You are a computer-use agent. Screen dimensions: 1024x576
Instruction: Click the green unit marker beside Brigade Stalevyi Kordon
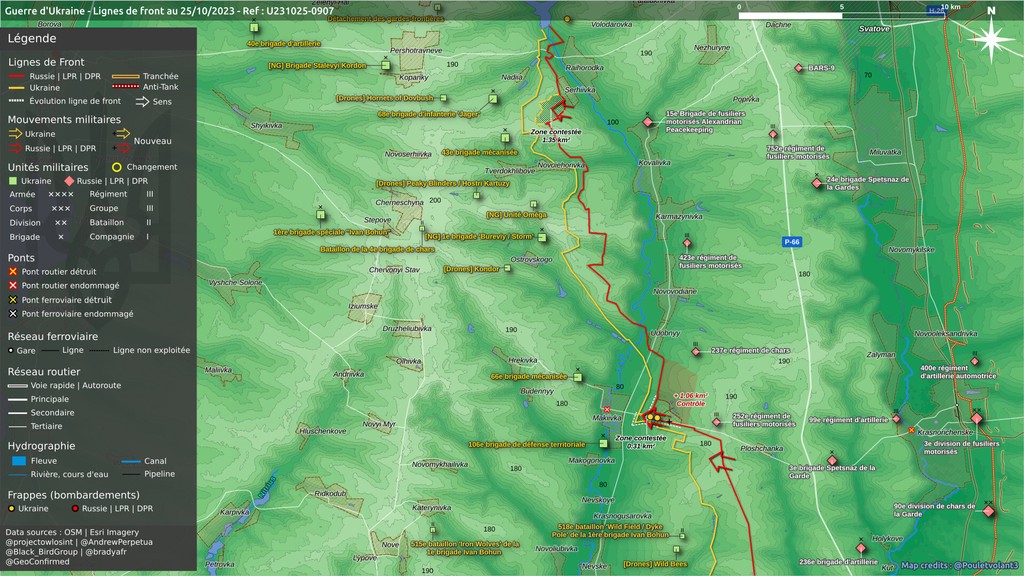point(385,65)
